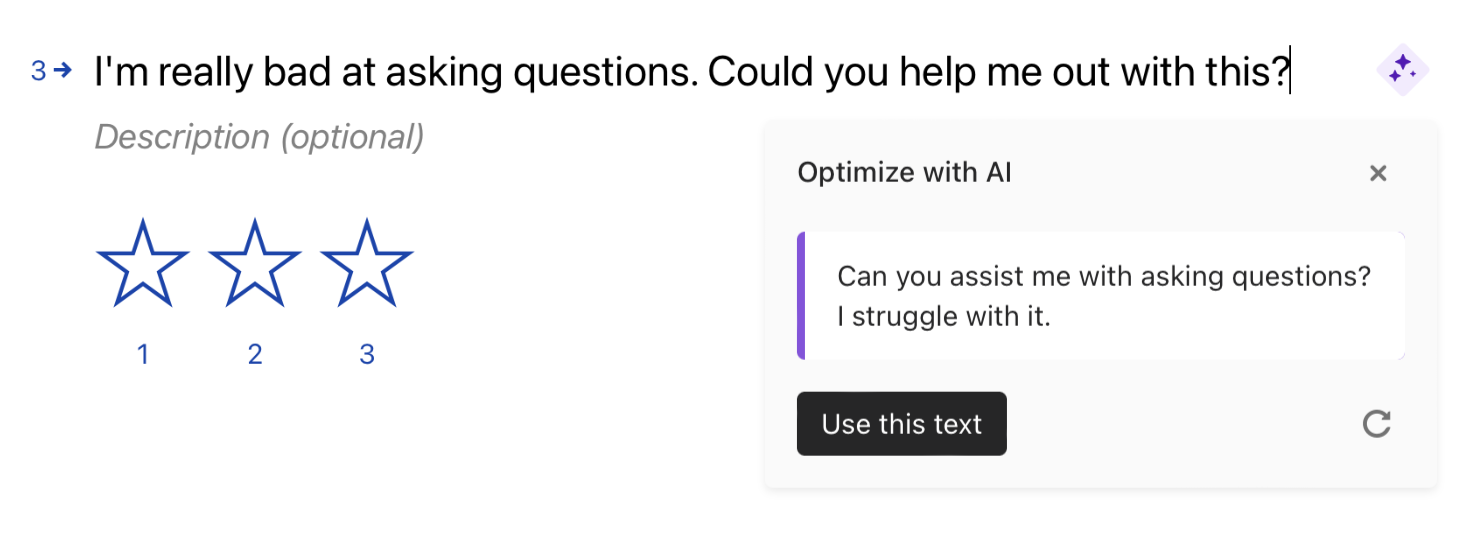Open the AI sparkle optimize icon

click(1403, 70)
